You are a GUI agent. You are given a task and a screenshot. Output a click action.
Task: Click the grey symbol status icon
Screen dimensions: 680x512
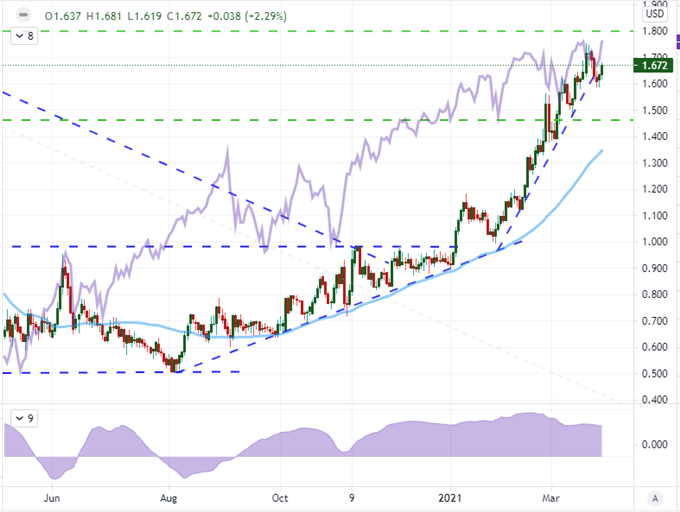(23, 16)
